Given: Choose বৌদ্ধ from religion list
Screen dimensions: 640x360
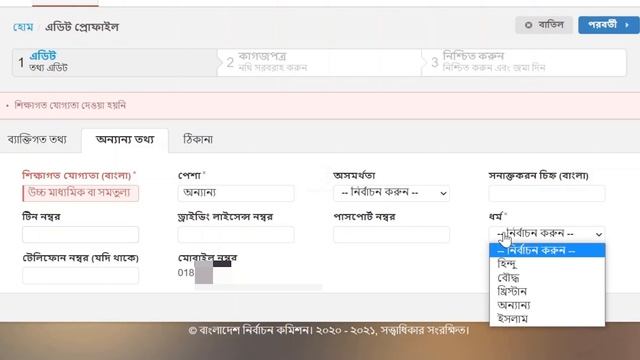Looking at the screenshot, I should tap(547, 278).
